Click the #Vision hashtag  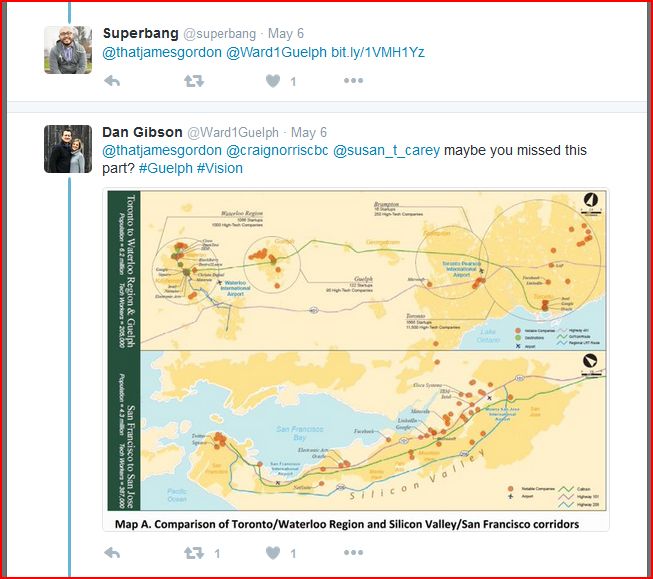click(219, 168)
